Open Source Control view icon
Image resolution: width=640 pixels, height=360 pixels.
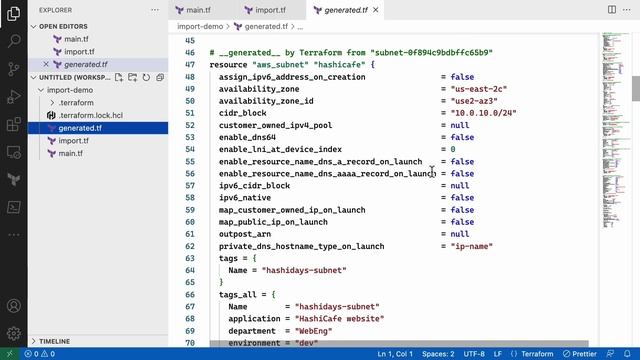point(13,69)
